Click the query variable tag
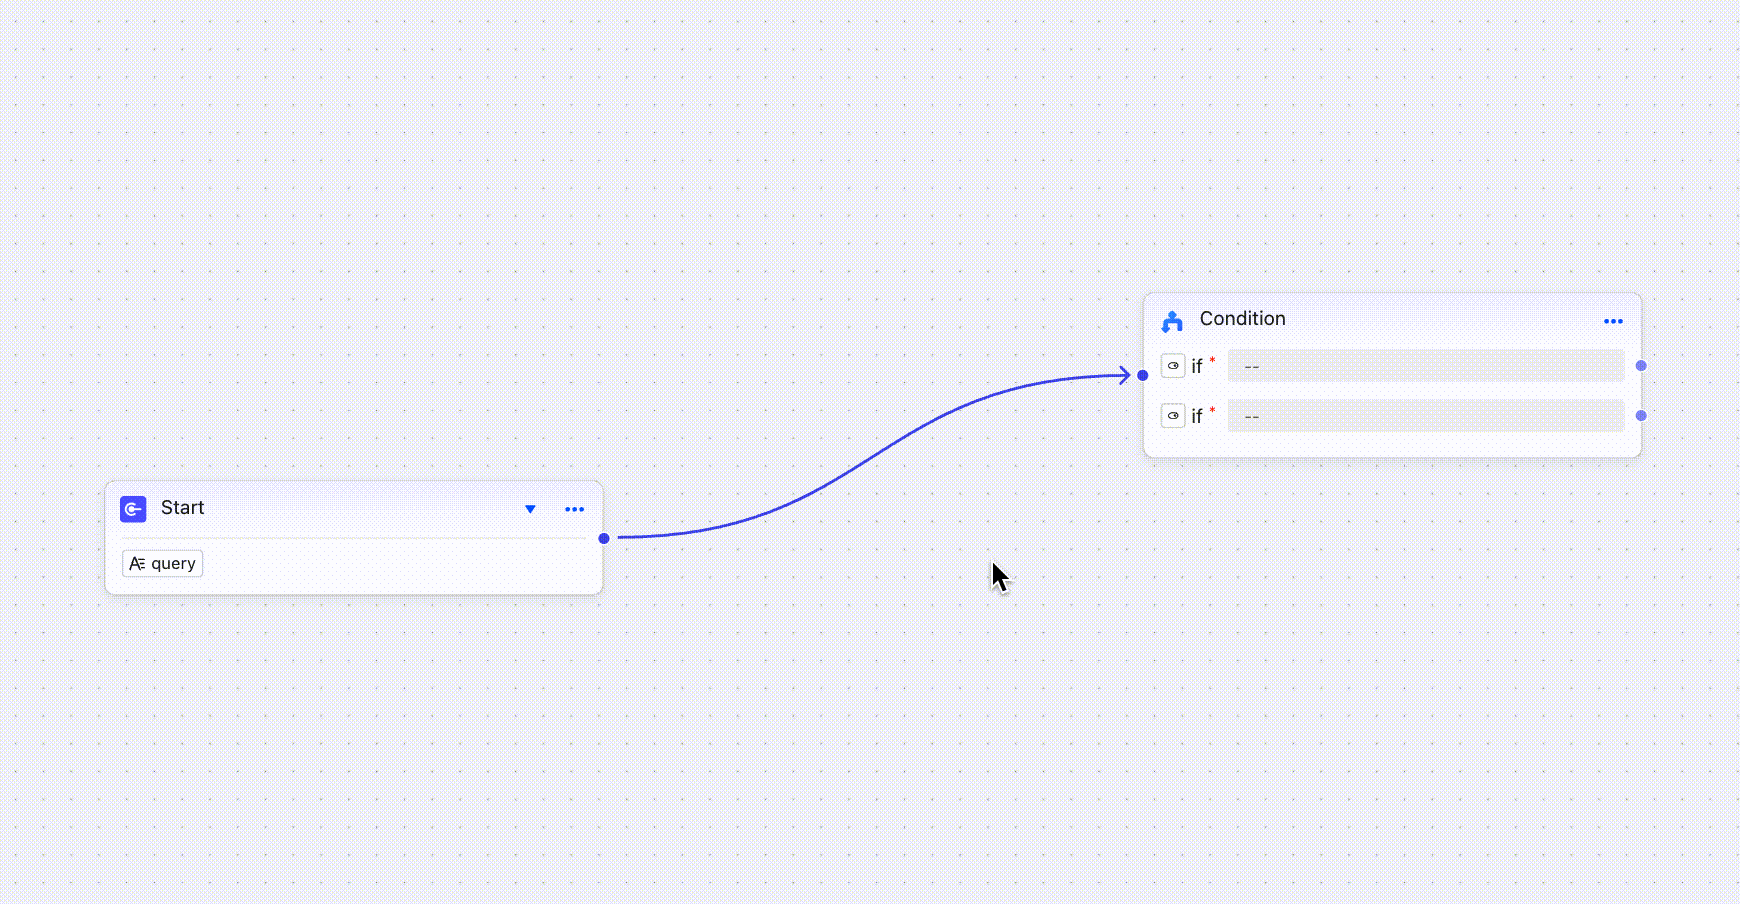Screen dimensions: 1740x904 point(162,564)
